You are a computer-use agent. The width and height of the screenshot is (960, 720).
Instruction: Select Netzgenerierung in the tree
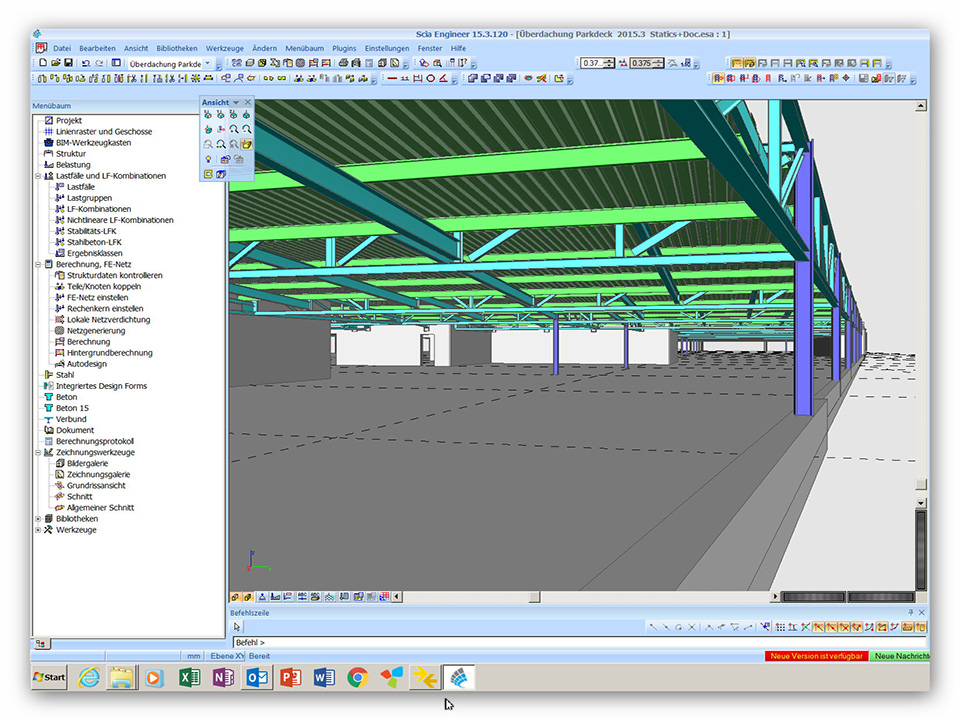click(96, 330)
